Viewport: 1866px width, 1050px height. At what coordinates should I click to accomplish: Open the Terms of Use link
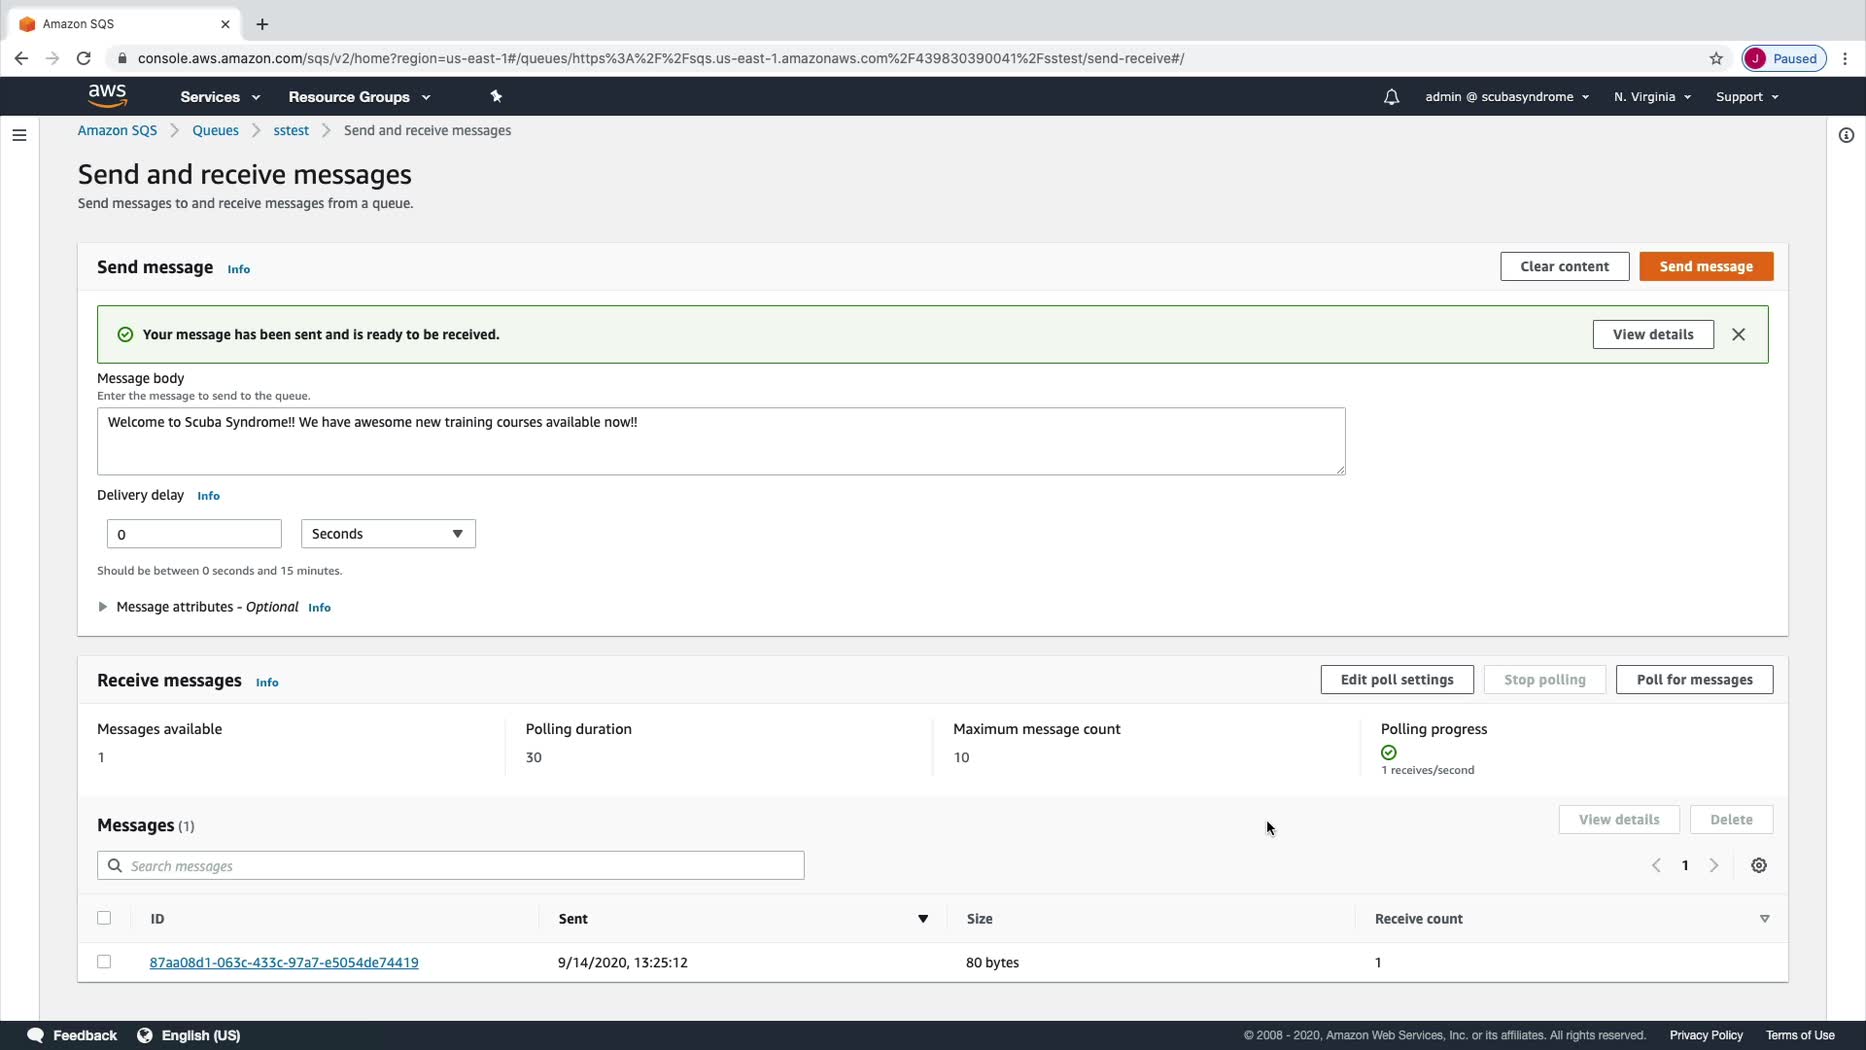pos(1800,1035)
